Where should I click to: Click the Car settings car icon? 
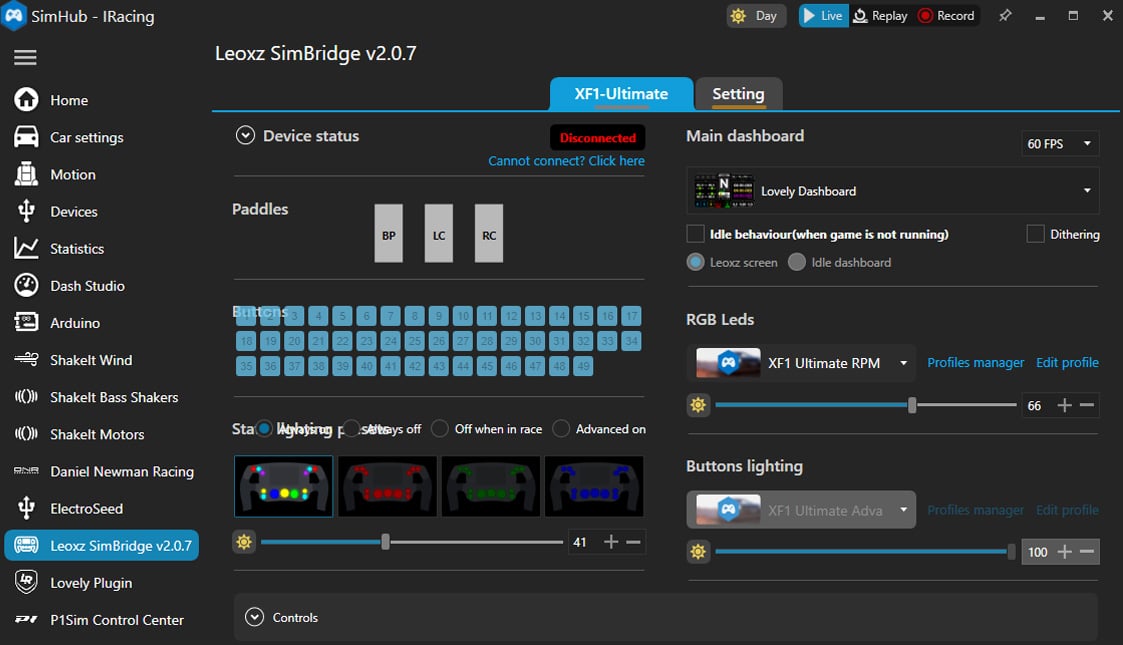[x=26, y=137]
